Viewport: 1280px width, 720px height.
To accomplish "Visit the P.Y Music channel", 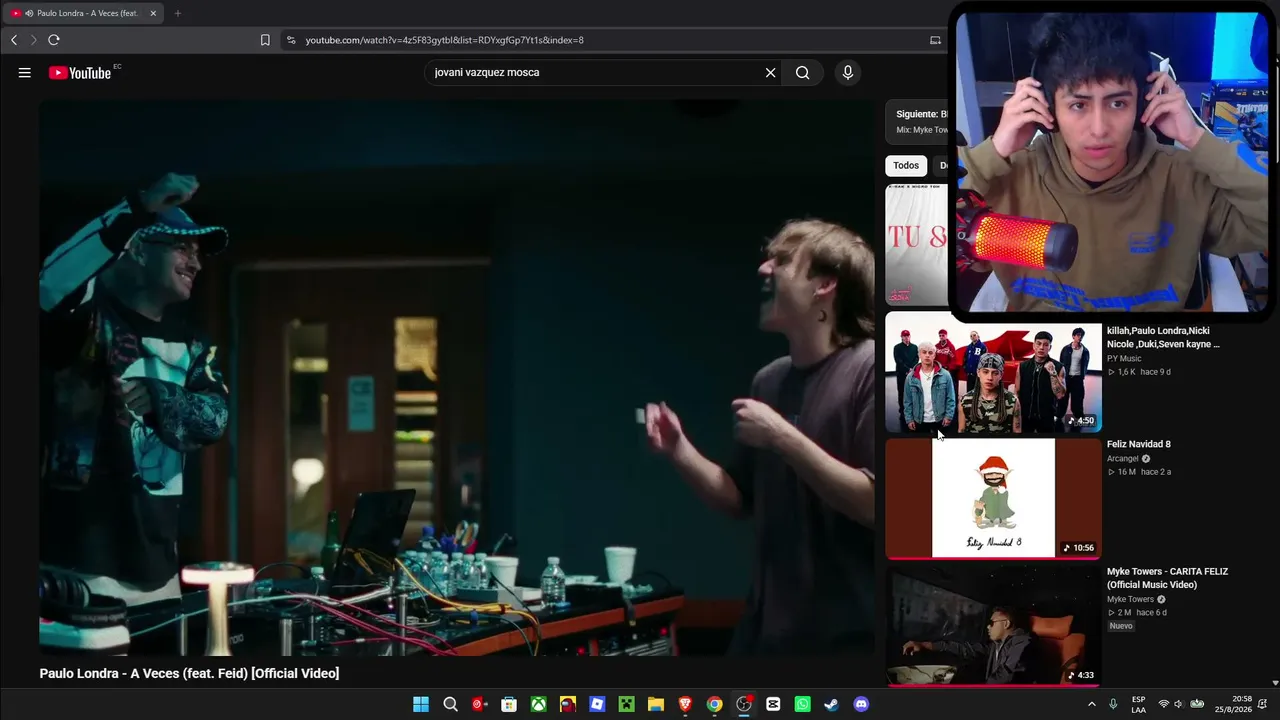I will pos(1124,358).
